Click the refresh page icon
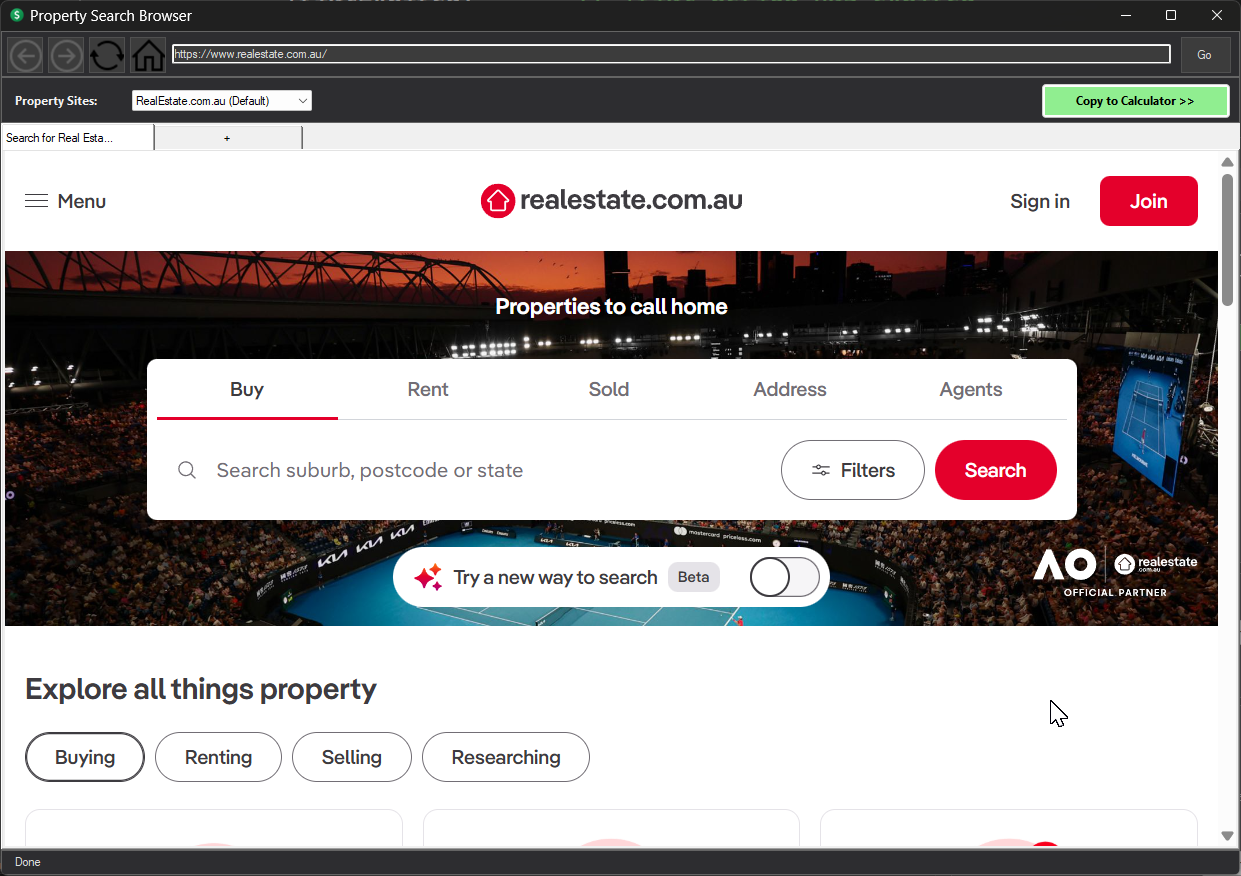 106,55
